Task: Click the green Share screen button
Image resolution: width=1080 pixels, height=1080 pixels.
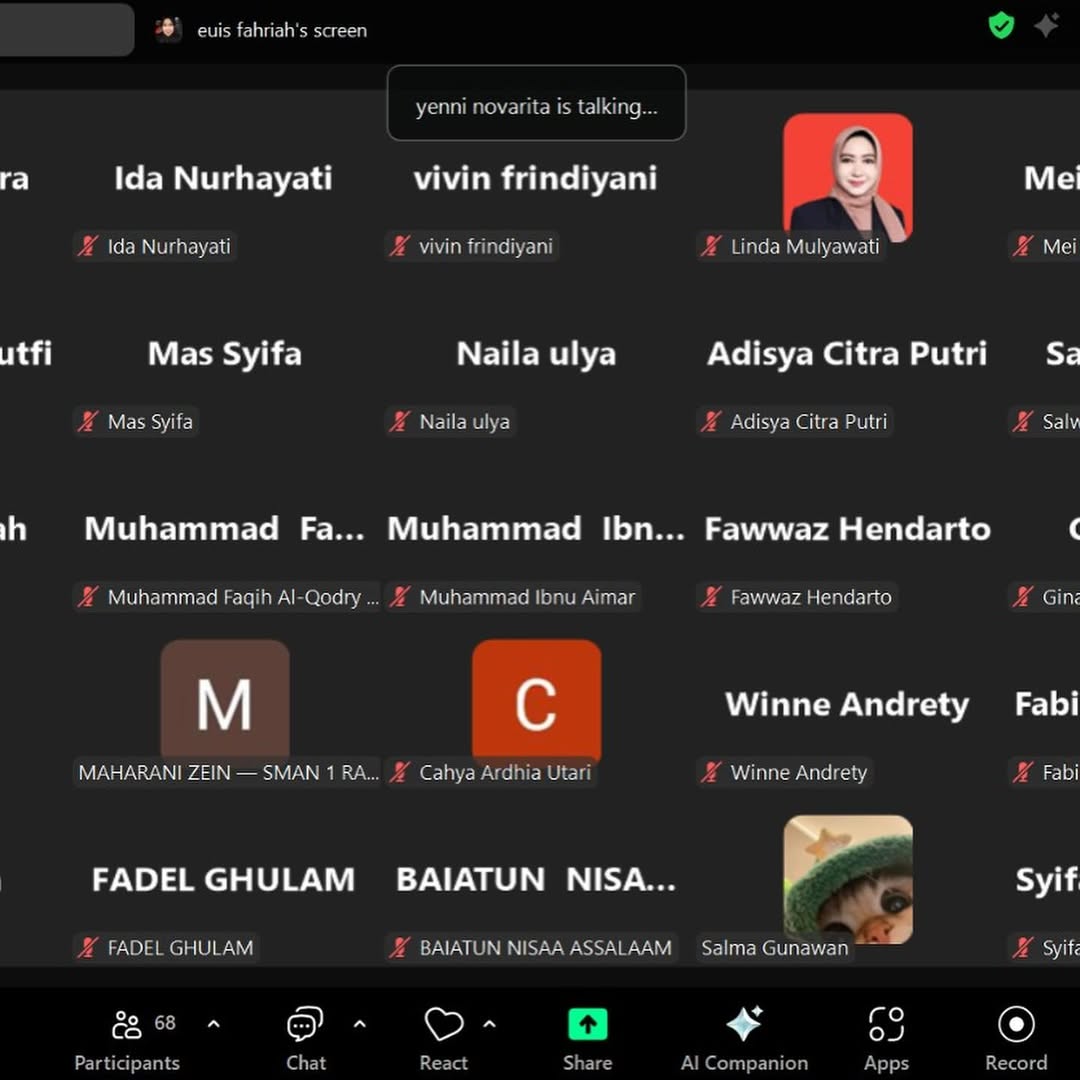Action: point(587,1026)
